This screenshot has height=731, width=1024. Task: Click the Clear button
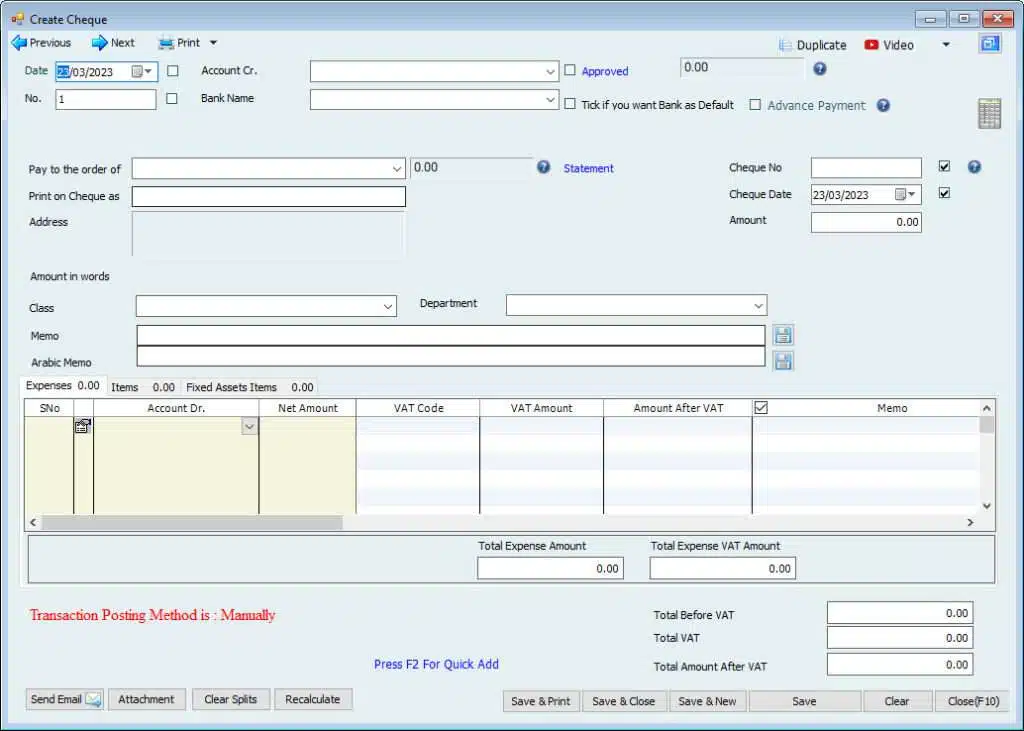(x=897, y=701)
